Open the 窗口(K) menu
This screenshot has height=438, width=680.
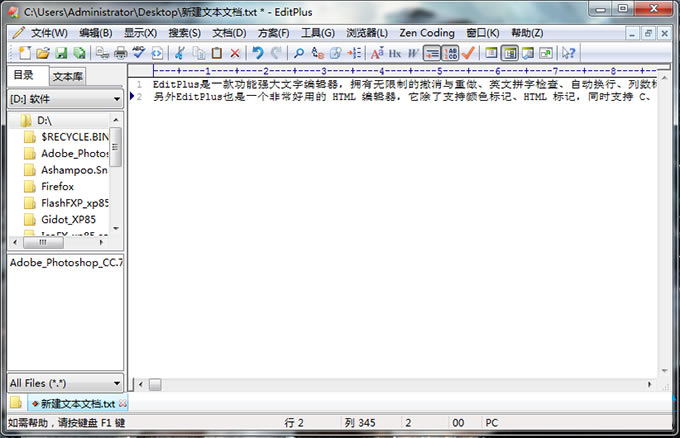coord(483,33)
